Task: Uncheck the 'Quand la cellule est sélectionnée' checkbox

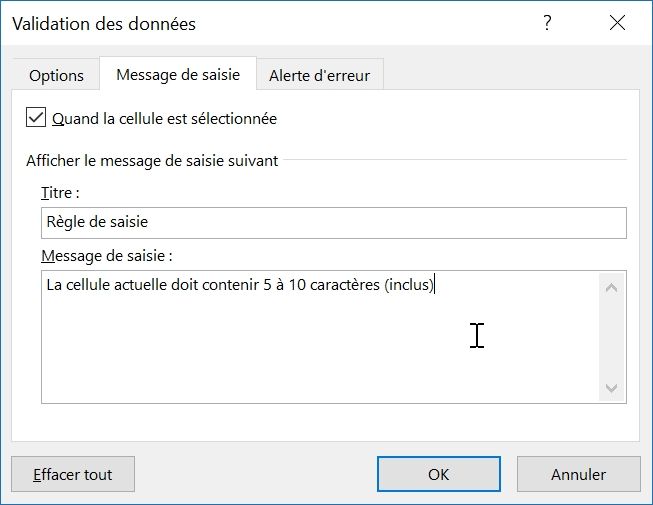Action: [37, 118]
